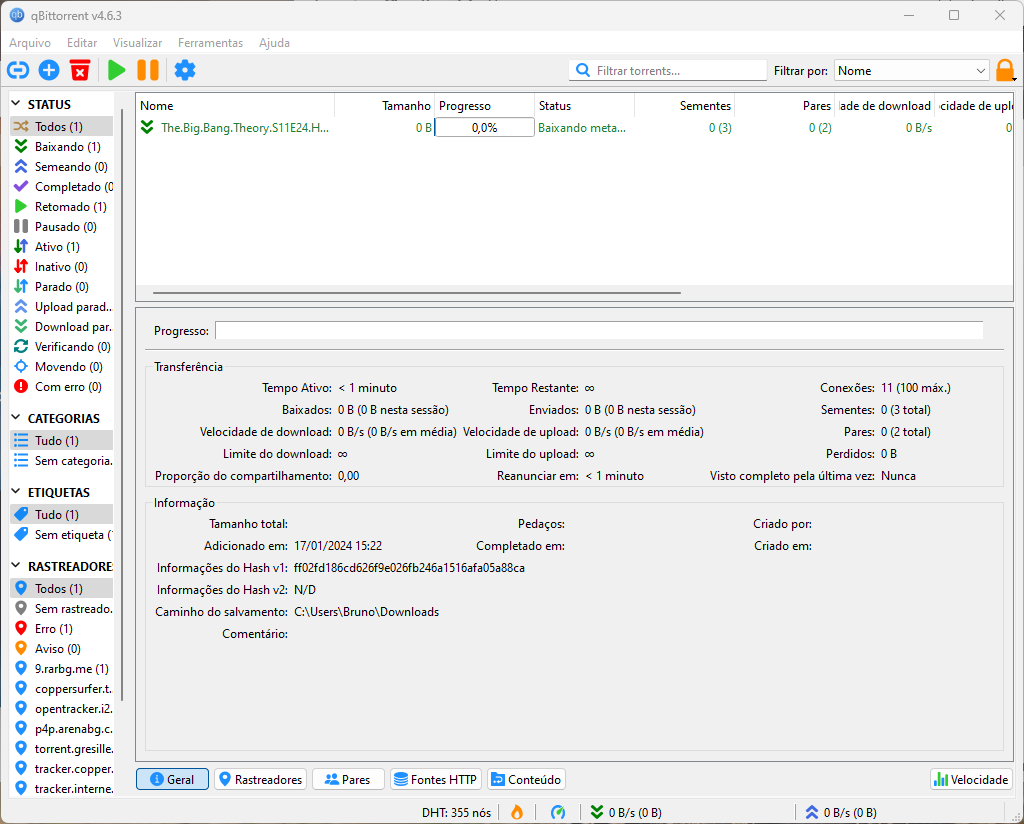
Task: Click upload speed indicator in status bar
Action: pos(840,812)
